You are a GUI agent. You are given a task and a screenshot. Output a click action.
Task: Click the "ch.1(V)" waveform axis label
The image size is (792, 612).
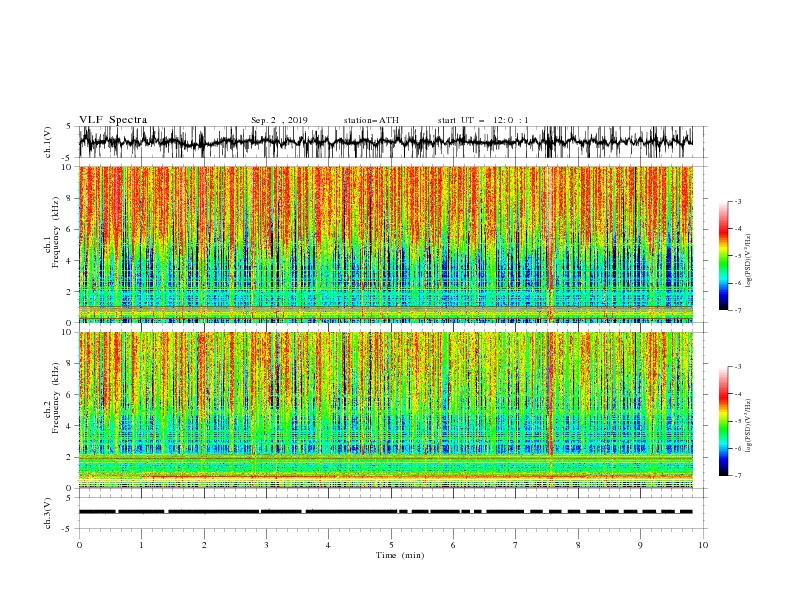[x=48, y=142]
